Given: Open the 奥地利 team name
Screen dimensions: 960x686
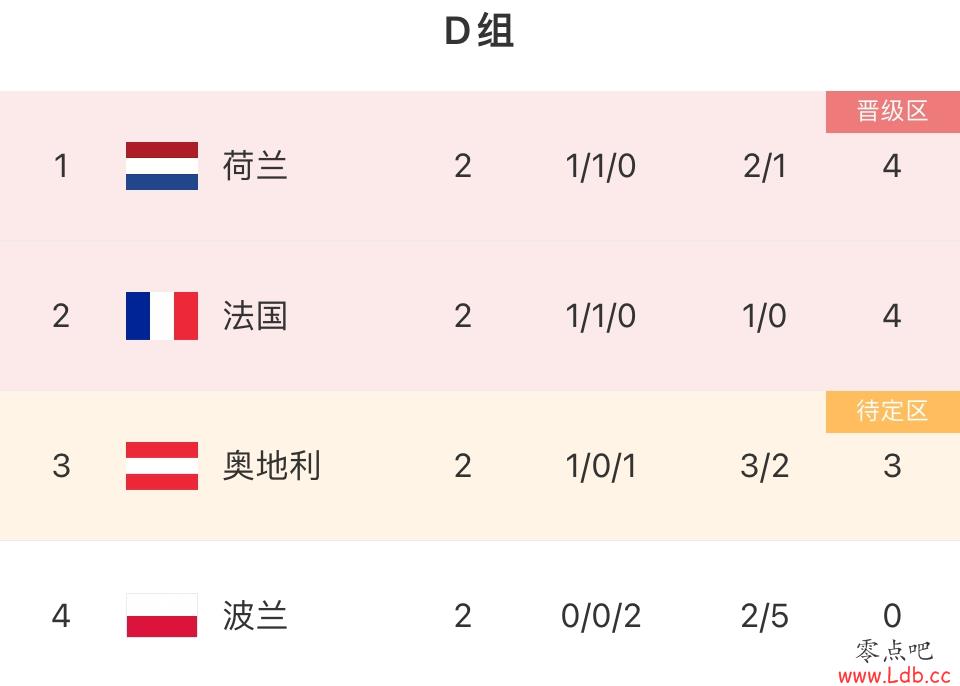Looking at the screenshot, I should pos(271,466).
